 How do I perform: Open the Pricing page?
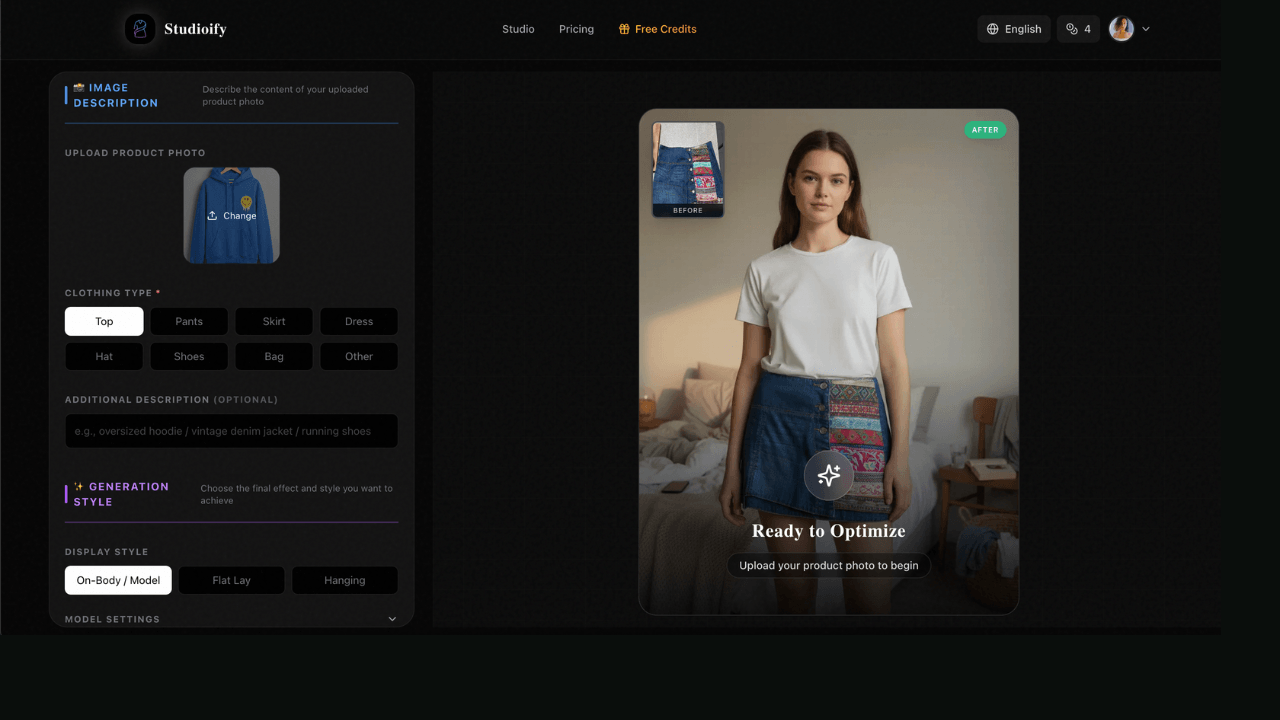576,29
